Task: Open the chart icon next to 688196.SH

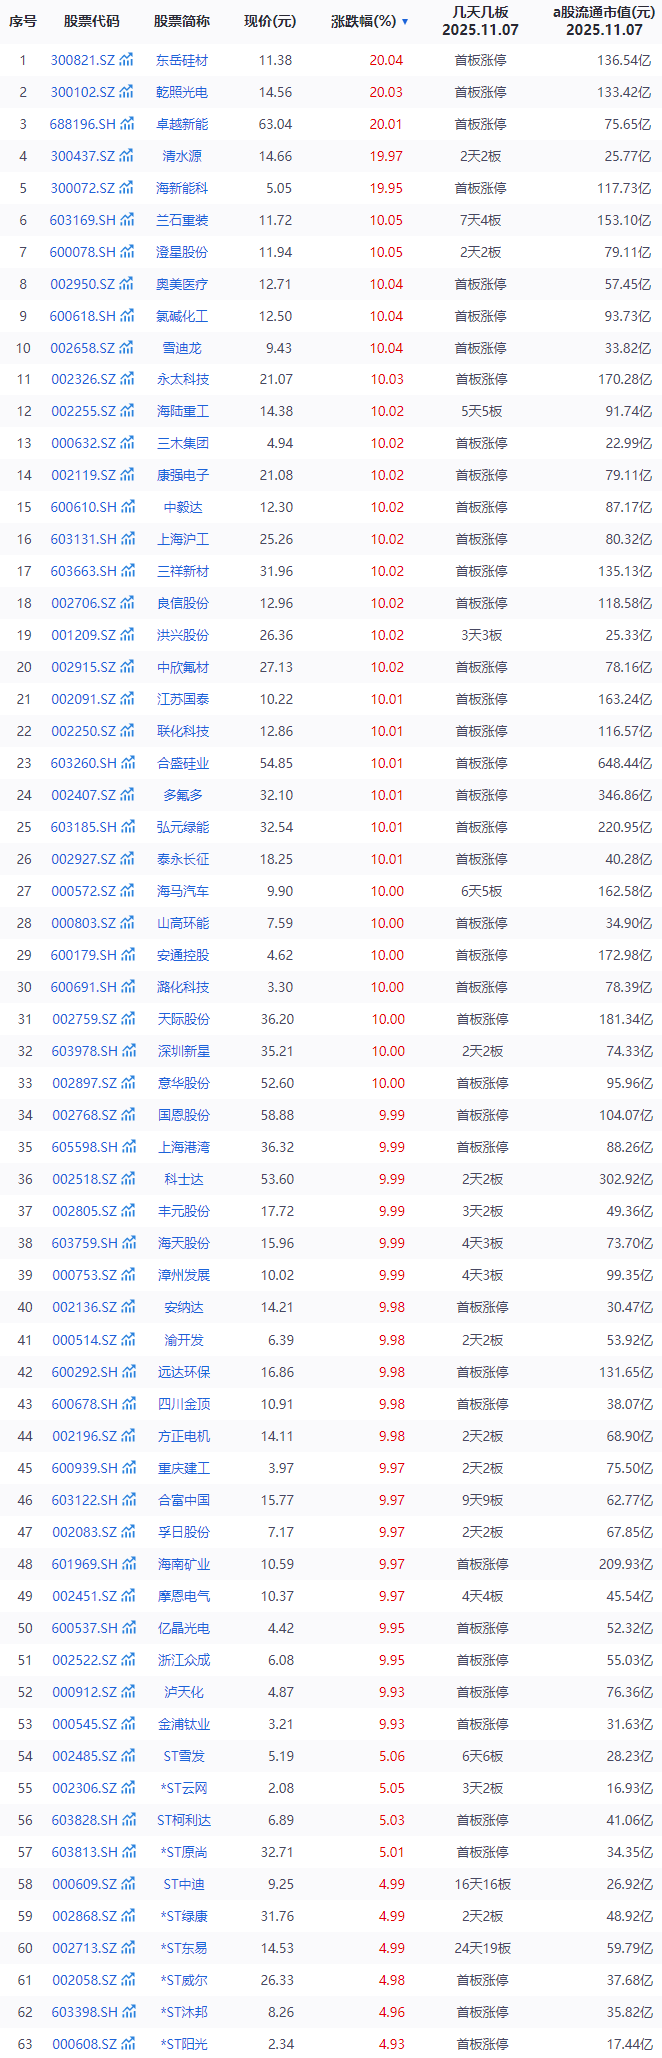Action: tap(127, 124)
